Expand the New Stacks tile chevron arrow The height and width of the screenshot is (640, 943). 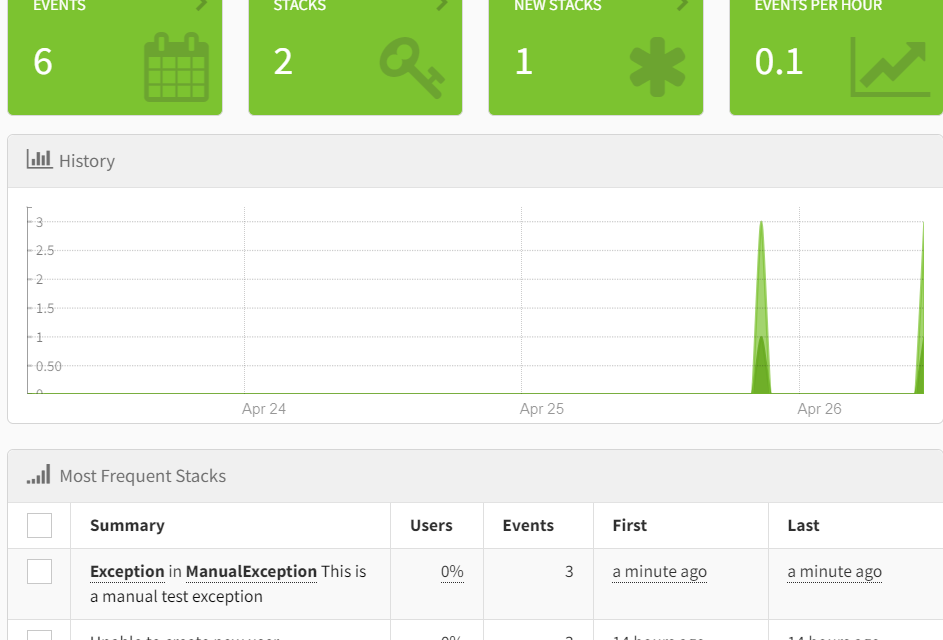pos(683,5)
